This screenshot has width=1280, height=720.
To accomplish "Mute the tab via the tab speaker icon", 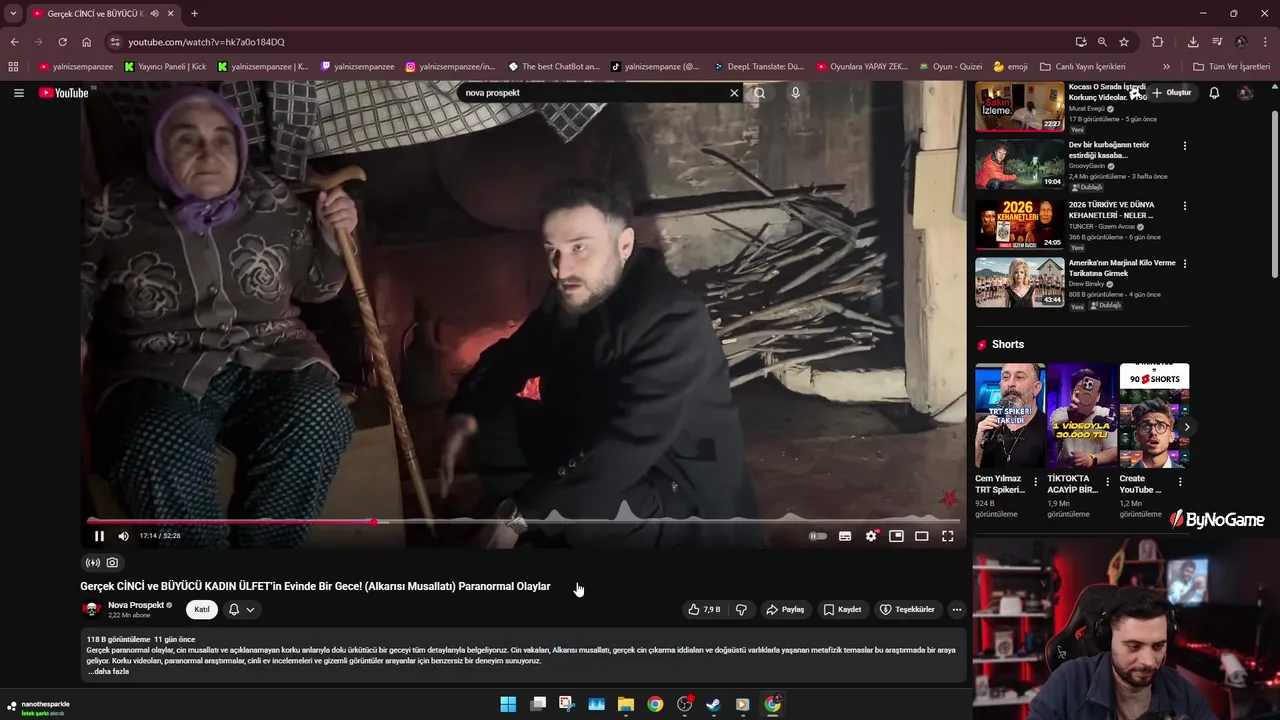I will click(x=154, y=14).
